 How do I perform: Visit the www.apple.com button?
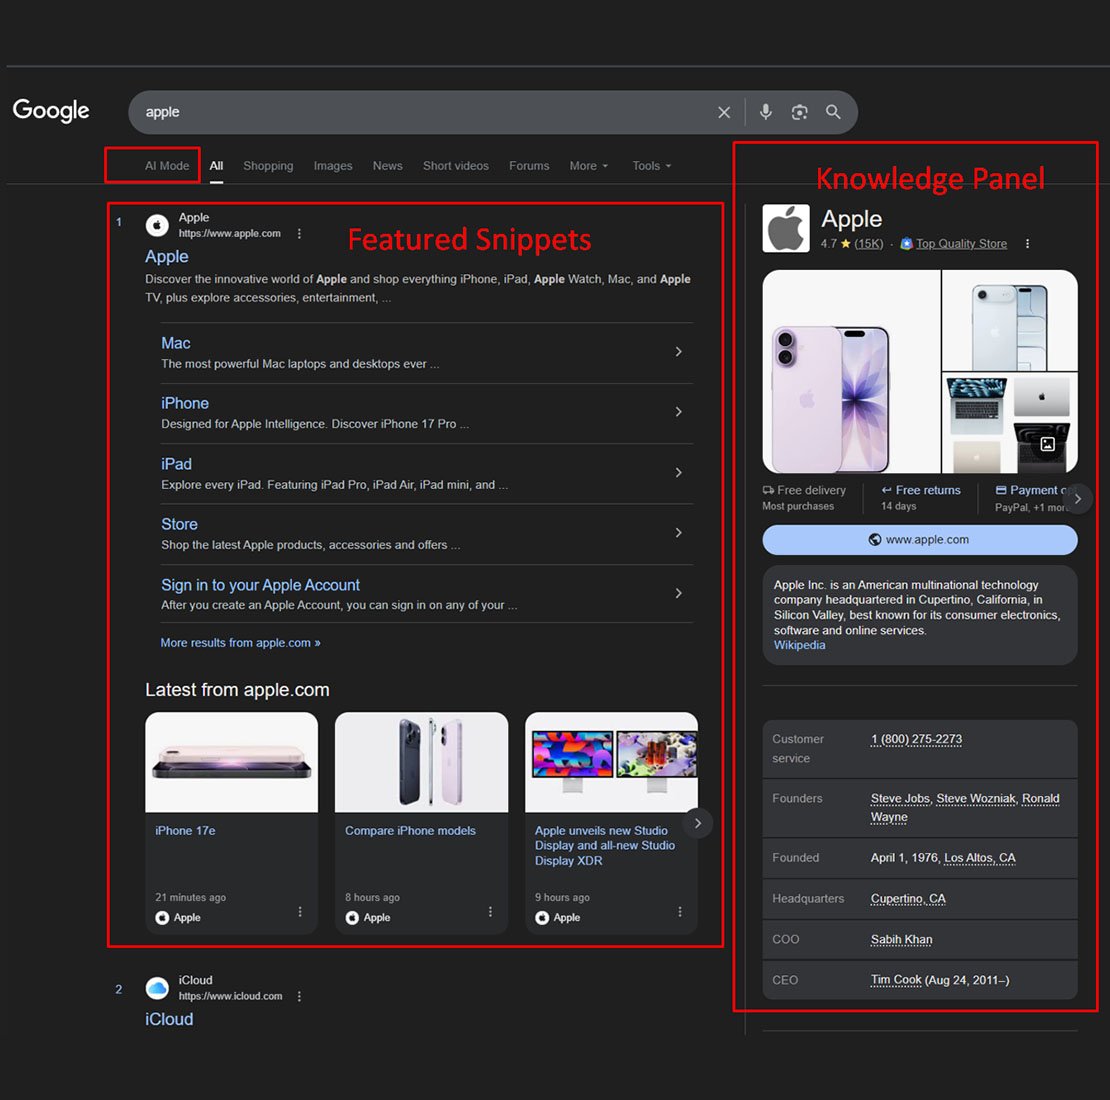pos(919,539)
